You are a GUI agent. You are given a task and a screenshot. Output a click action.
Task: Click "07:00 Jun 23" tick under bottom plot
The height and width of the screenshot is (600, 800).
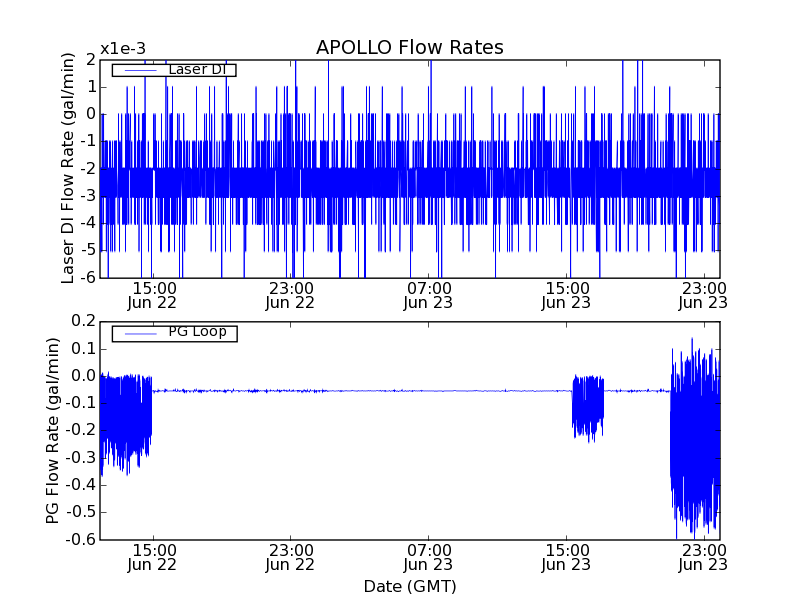tap(429, 557)
